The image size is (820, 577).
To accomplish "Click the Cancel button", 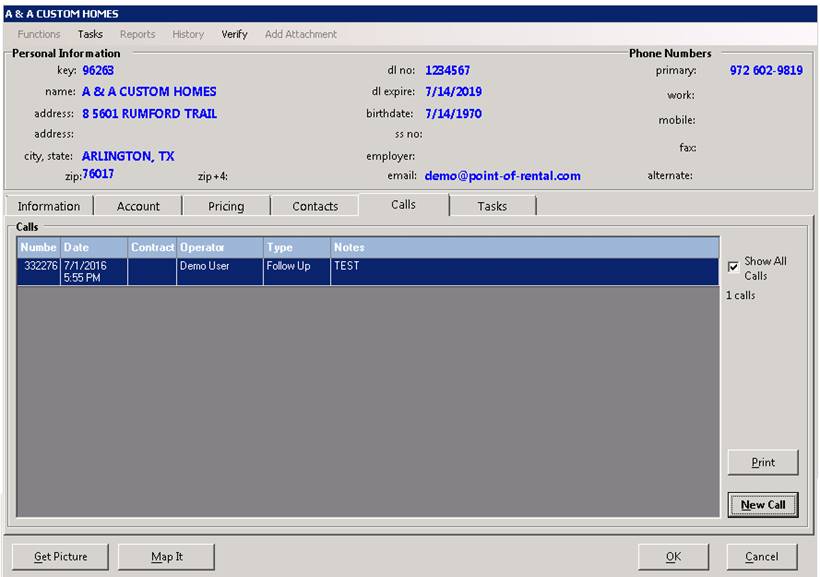I will (x=761, y=557).
